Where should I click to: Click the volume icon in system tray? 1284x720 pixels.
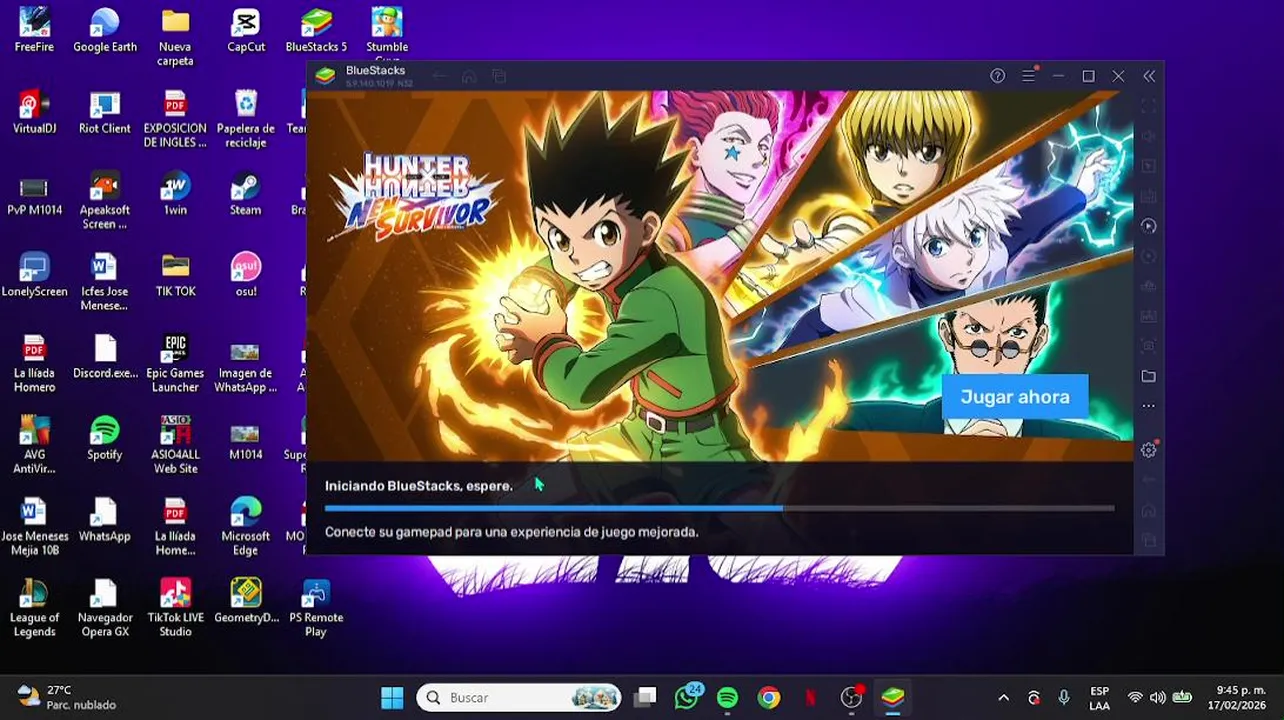click(x=1158, y=698)
